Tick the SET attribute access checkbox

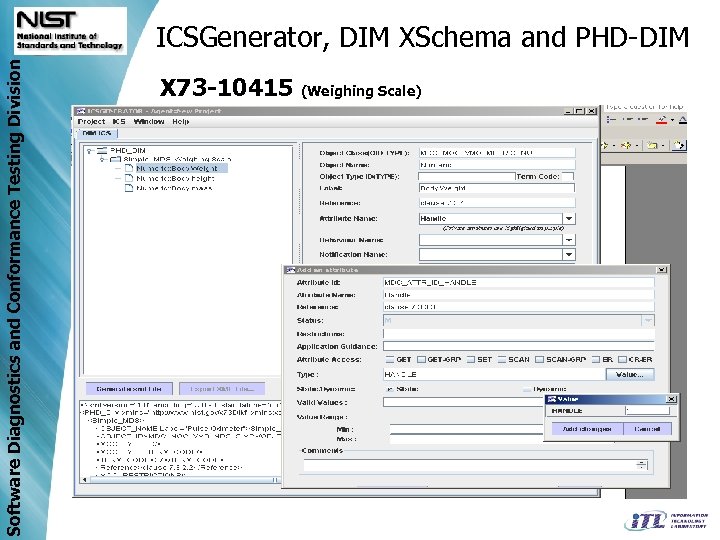[x=471, y=360]
